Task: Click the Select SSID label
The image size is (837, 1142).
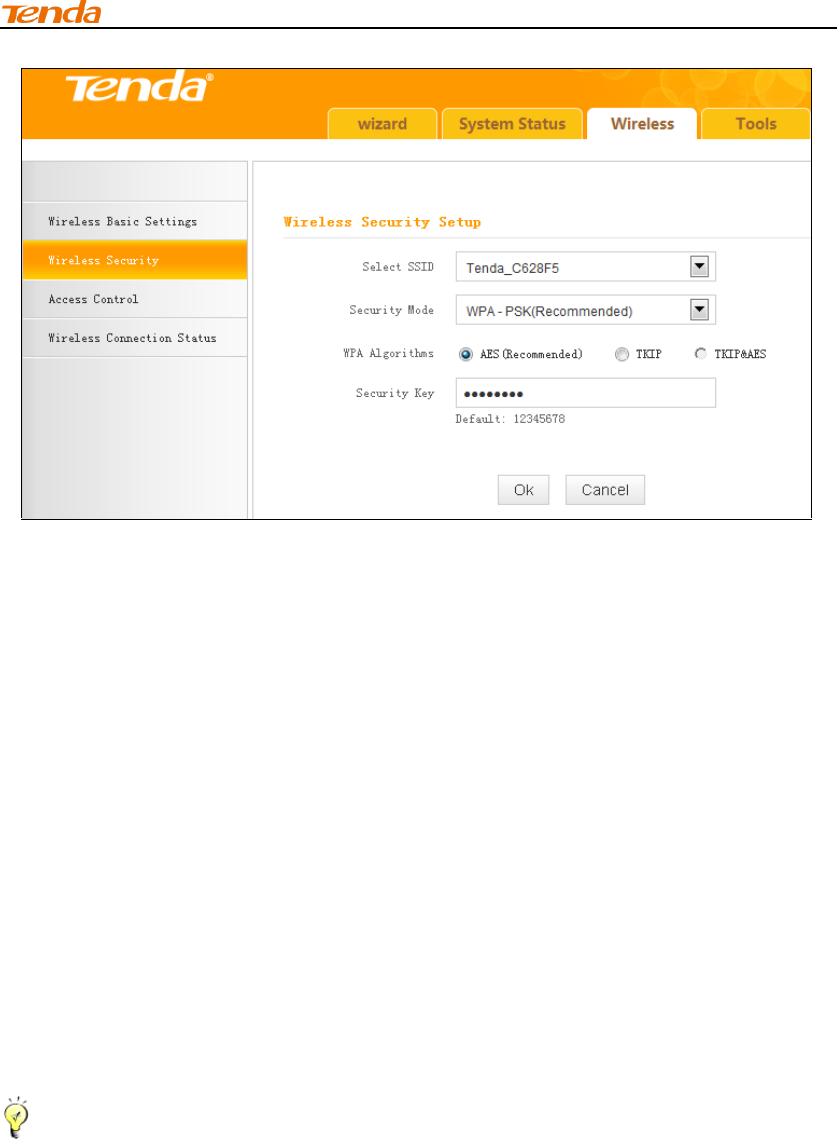Action: coord(398,267)
